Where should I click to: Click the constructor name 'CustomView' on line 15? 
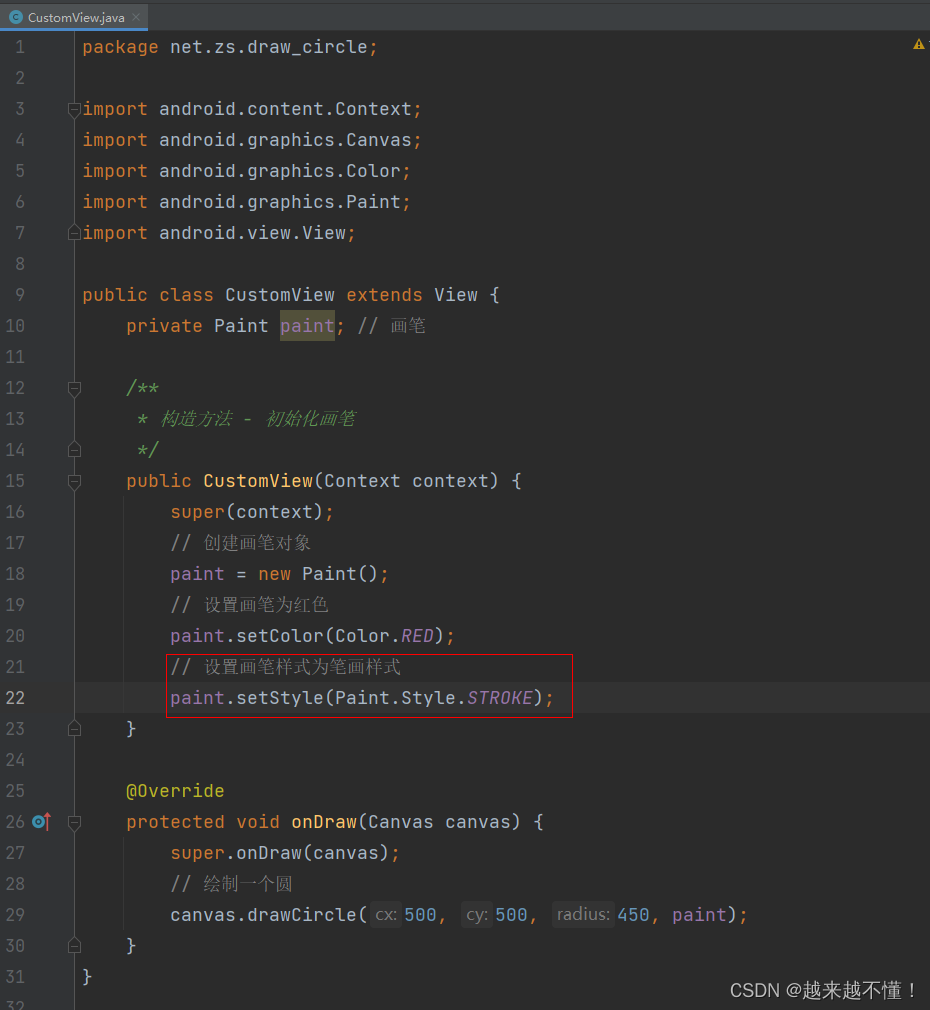[x=258, y=481]
